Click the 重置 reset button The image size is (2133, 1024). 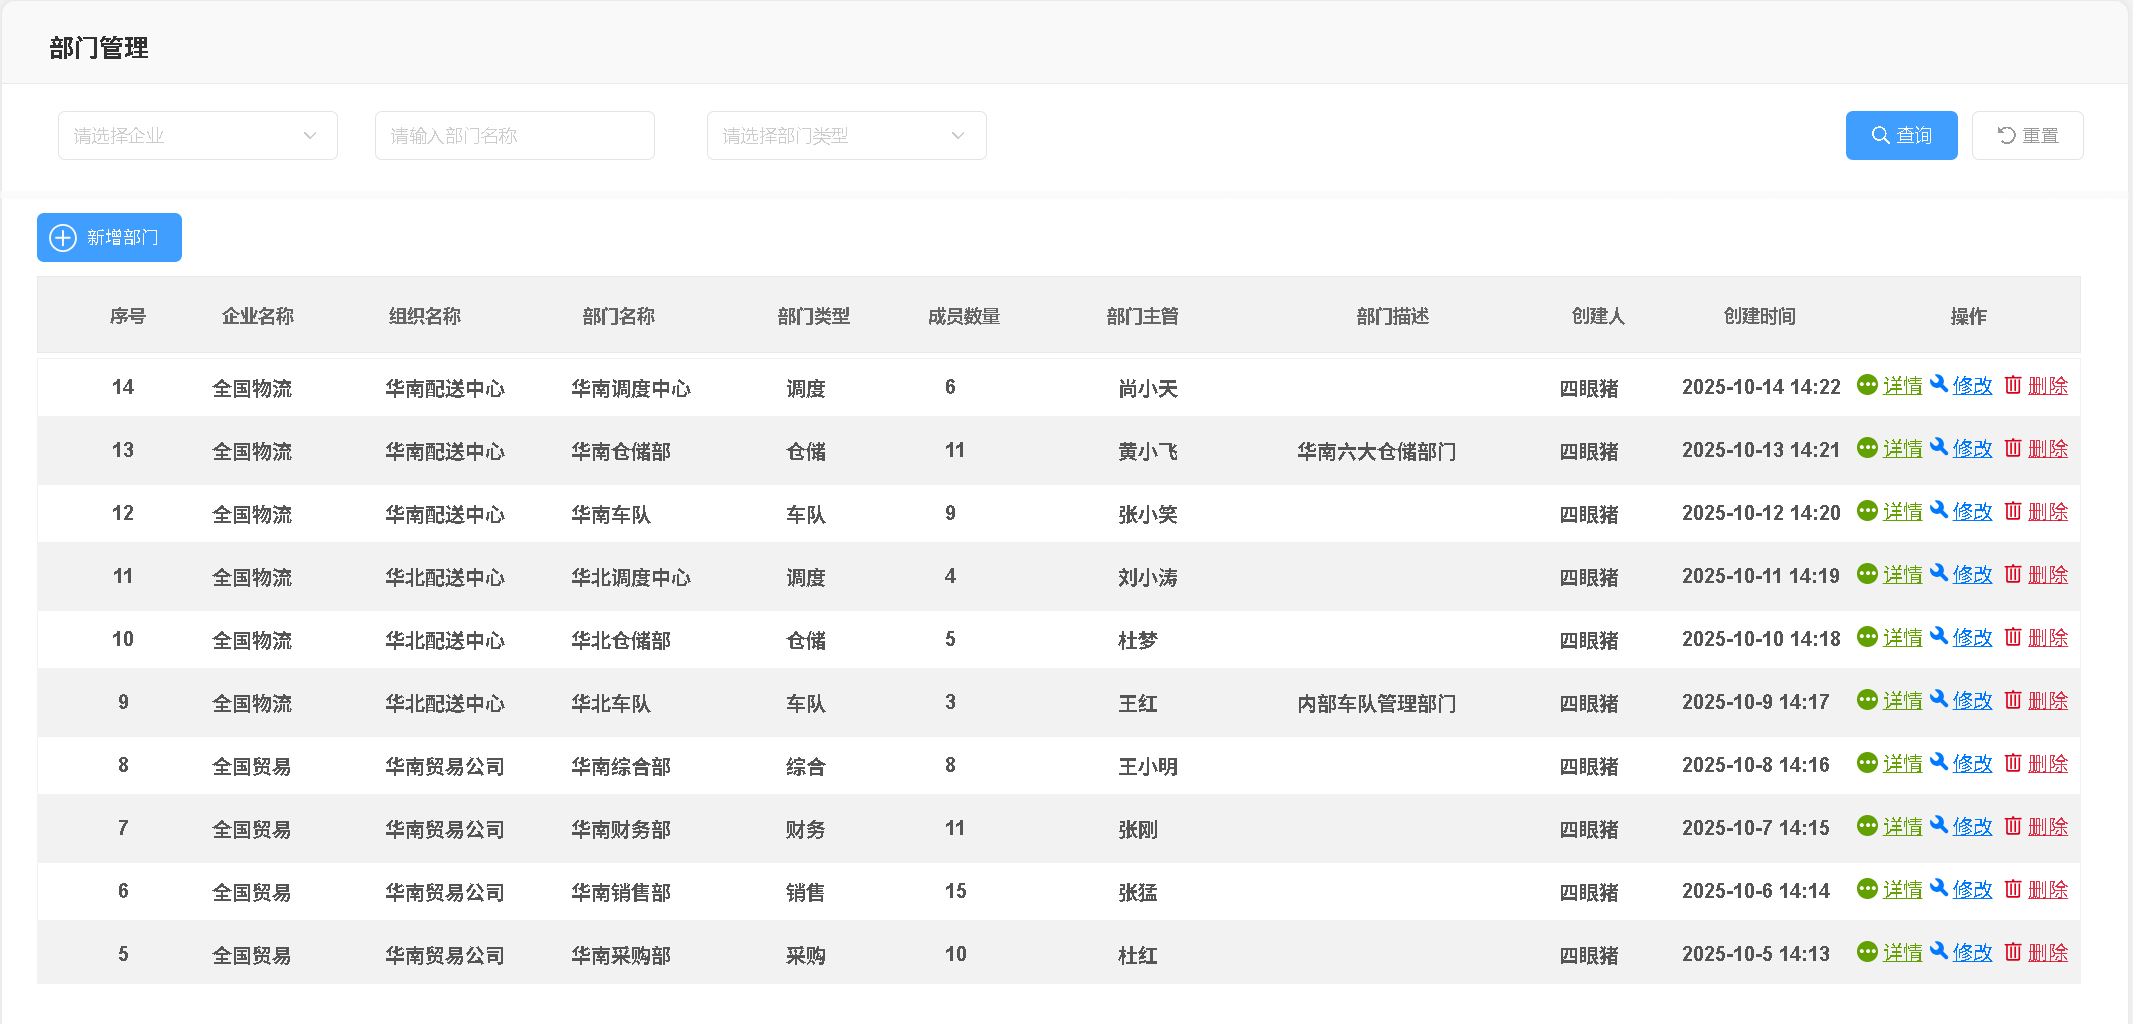(2027, 136)
